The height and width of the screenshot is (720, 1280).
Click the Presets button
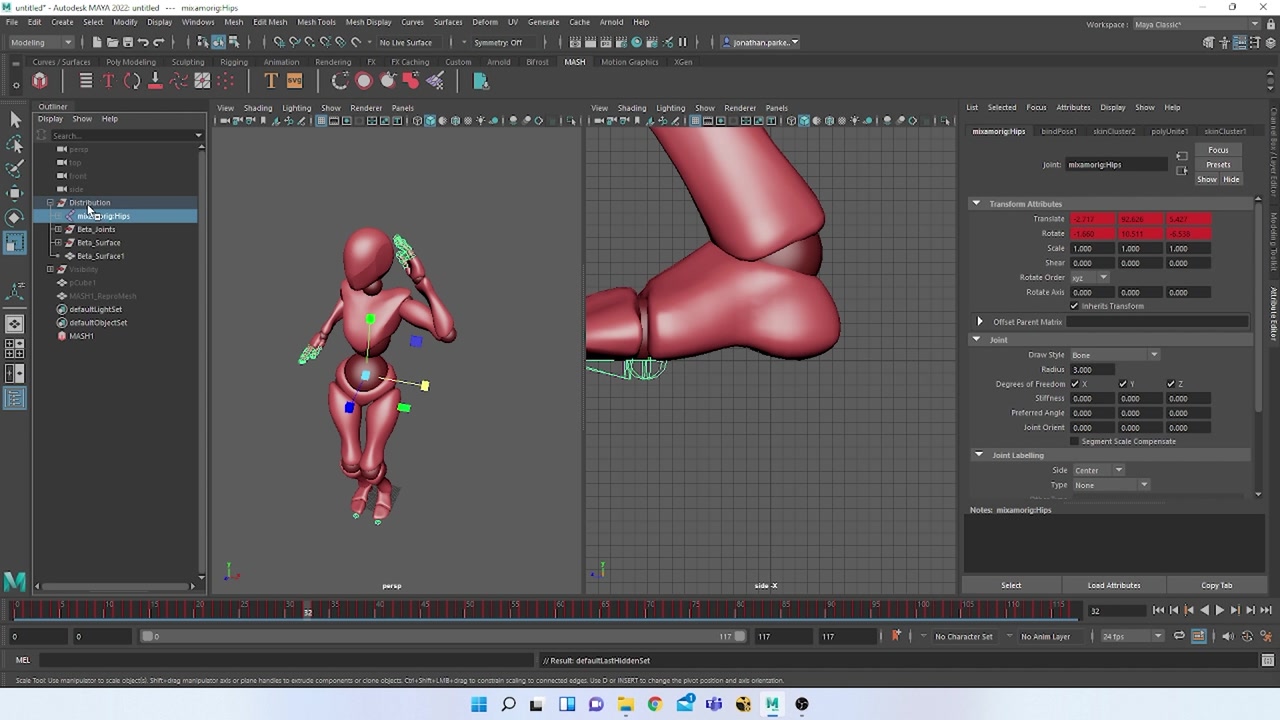coord(1217,165)
